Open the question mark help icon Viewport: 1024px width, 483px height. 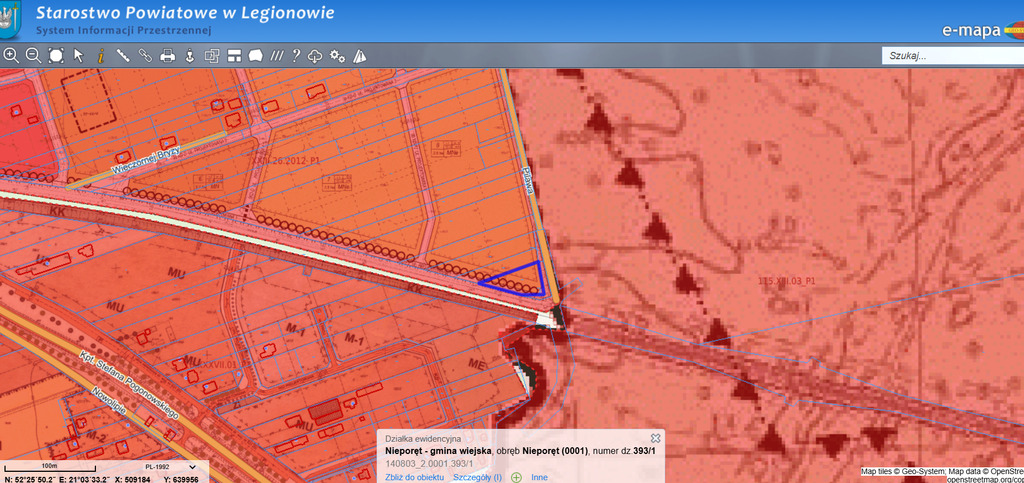[x=296, y=56]
